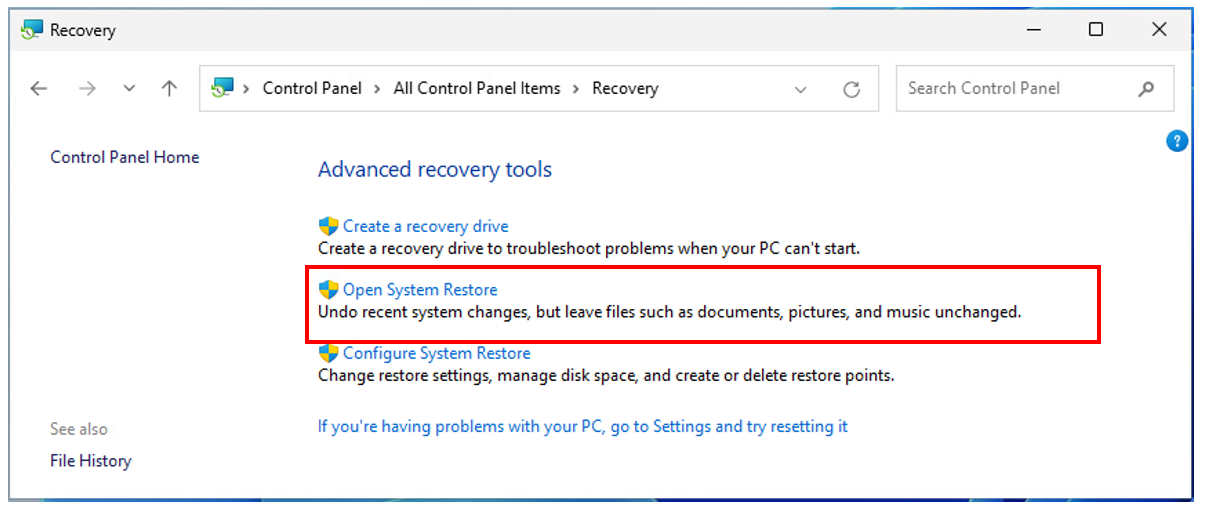Click the search magnifier icon

(1146, 89)
